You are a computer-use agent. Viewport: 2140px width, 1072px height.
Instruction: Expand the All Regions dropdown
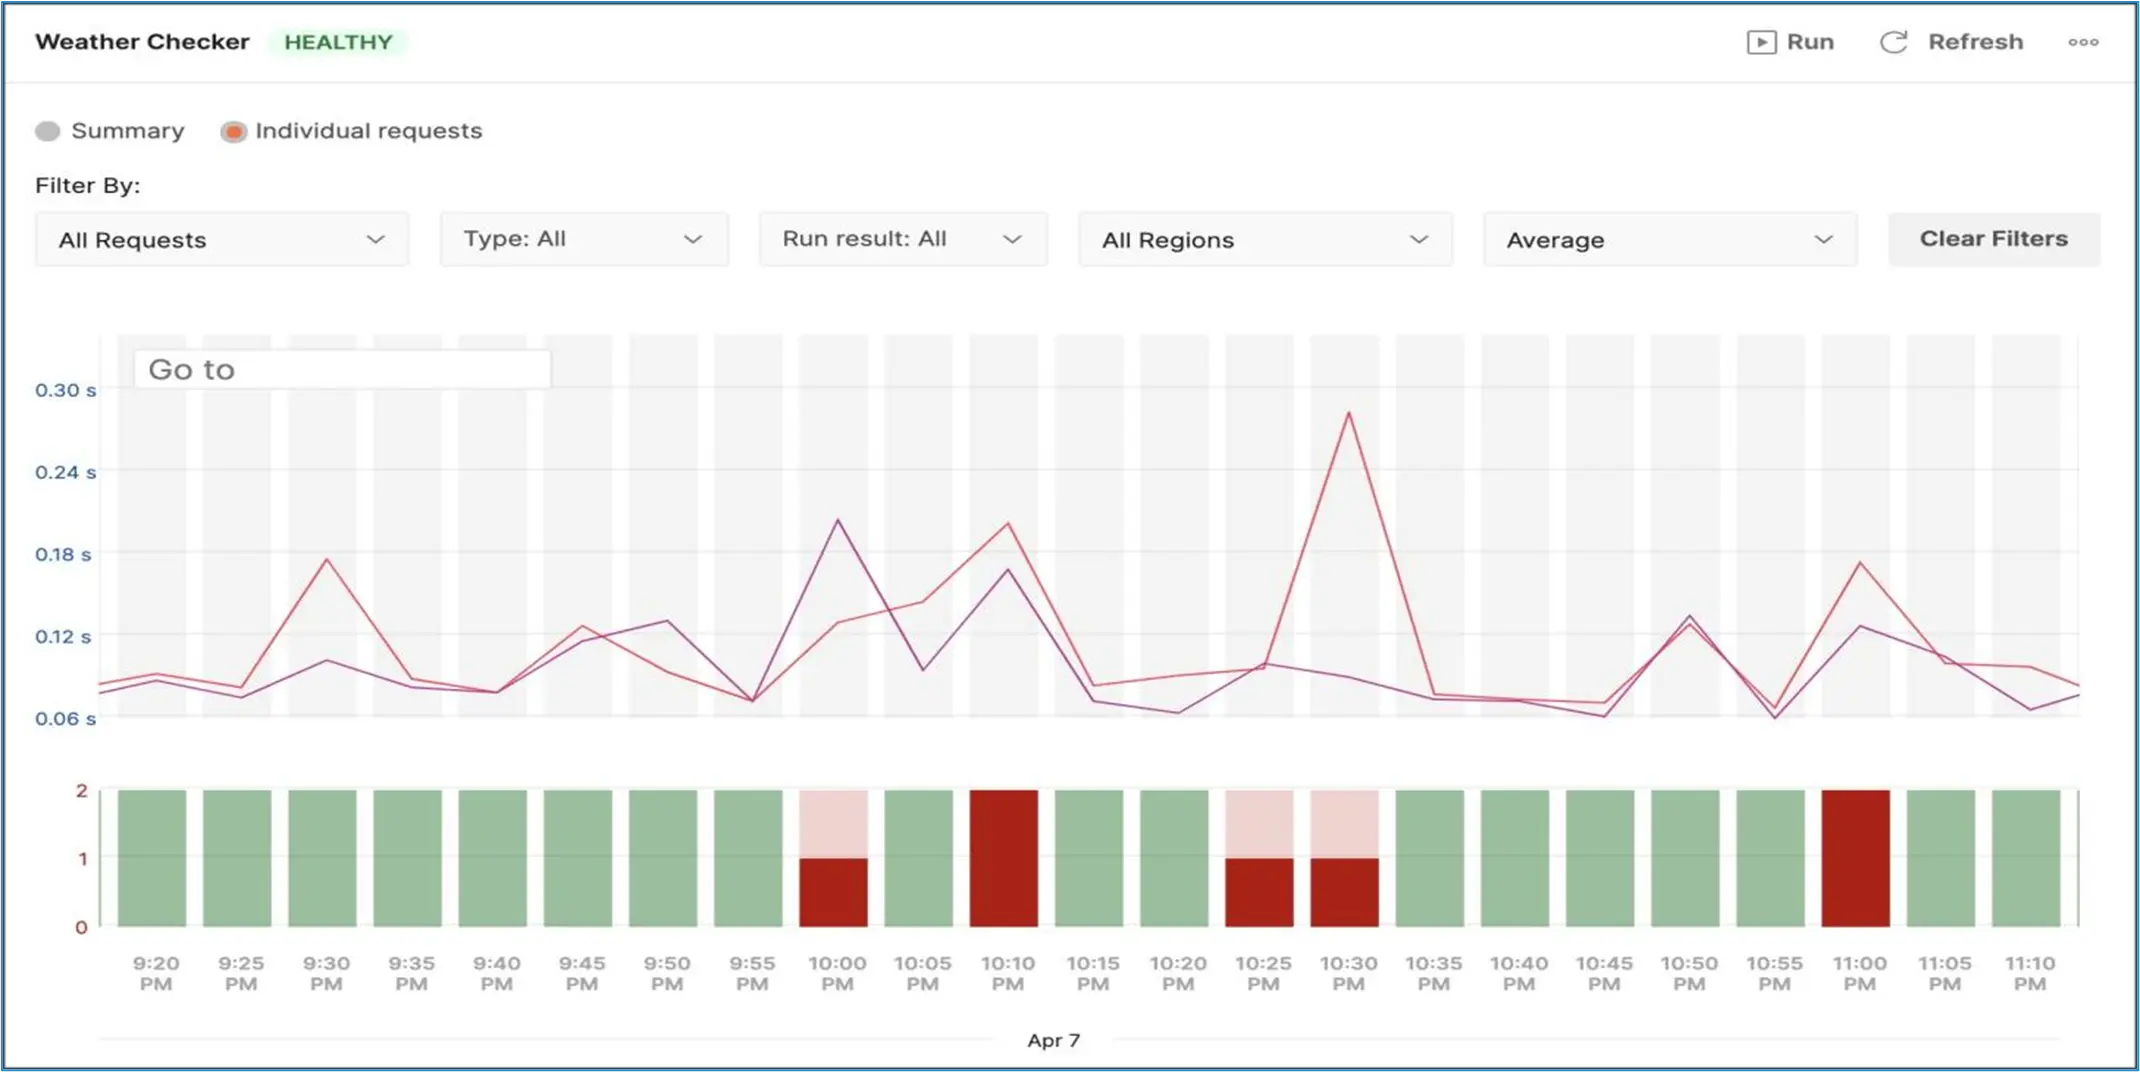point(1264,239)
